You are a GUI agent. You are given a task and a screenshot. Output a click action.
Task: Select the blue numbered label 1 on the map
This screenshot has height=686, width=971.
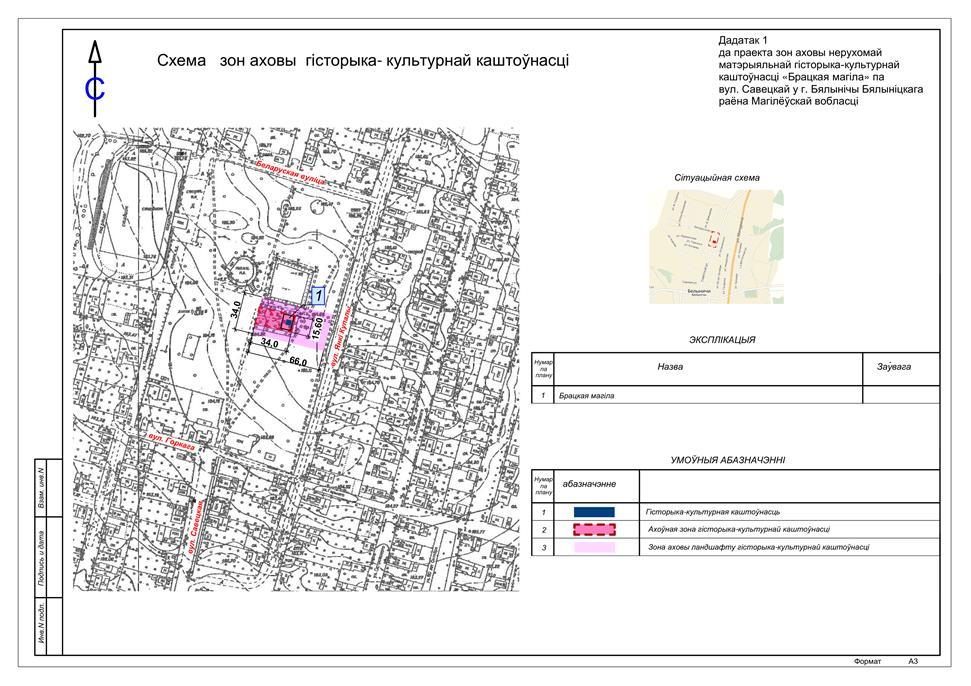pos(318,296)
